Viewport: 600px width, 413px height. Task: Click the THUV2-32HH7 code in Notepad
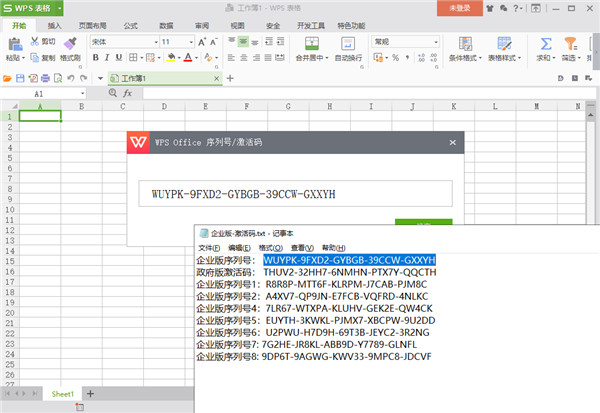350,272
